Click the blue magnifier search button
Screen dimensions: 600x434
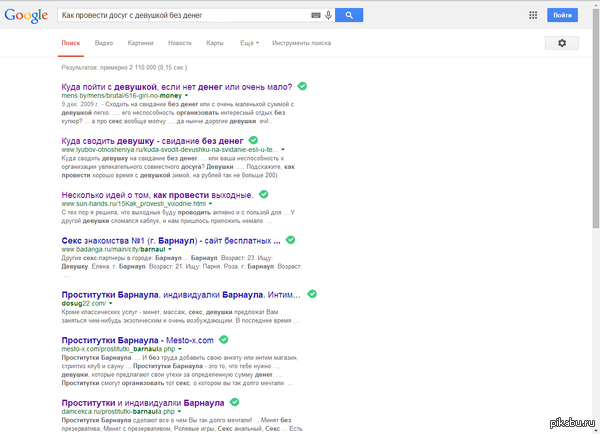pos(349,15)
